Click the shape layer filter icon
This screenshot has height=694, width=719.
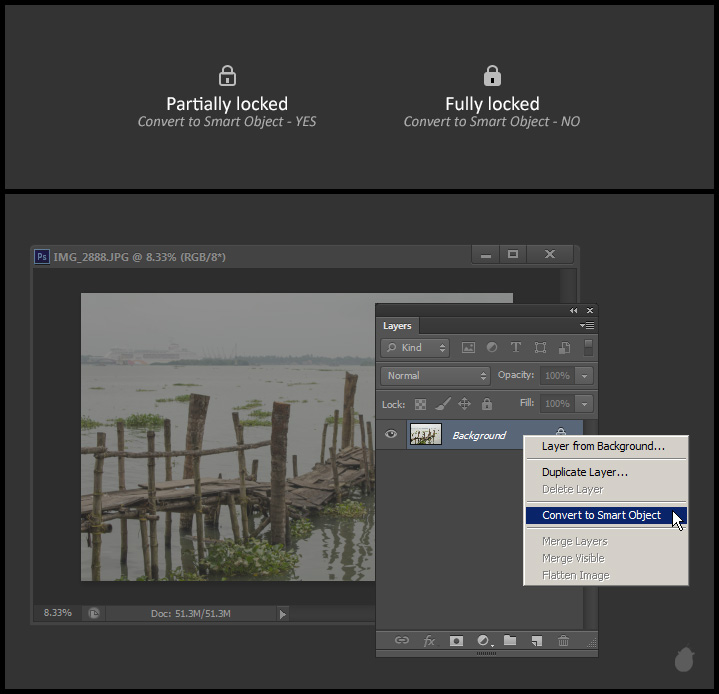coord(540,348)
